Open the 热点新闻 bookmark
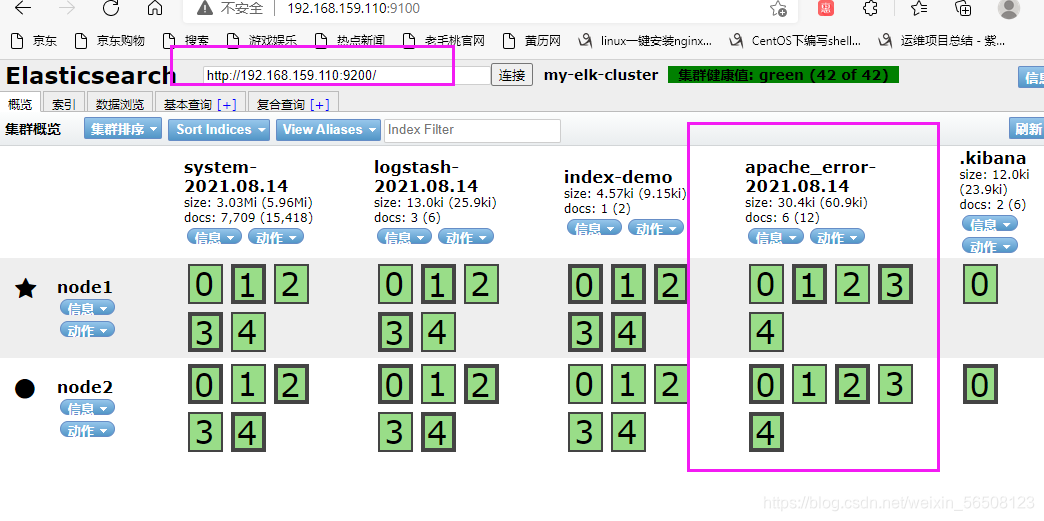1044x521 pixels. click(x=350, y=41)
